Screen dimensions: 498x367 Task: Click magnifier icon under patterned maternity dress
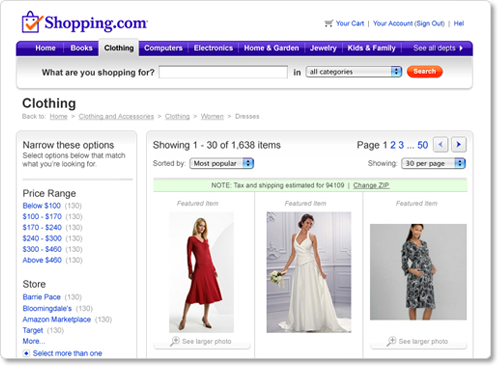tap(391, 341)
